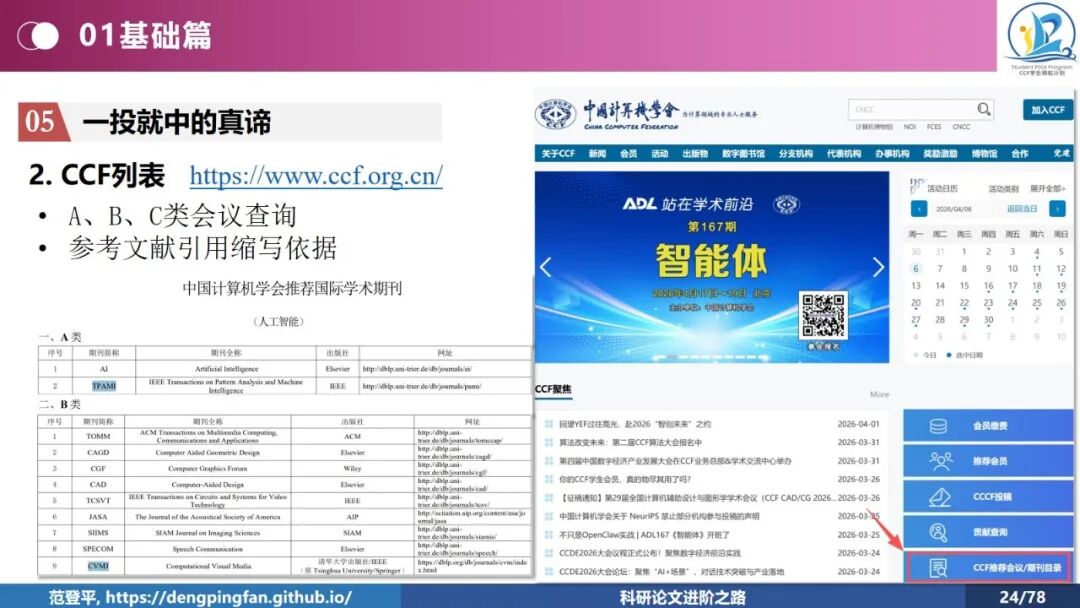
Task: Click Computer Graphics Forum table cell
Action: pos(207,468)
